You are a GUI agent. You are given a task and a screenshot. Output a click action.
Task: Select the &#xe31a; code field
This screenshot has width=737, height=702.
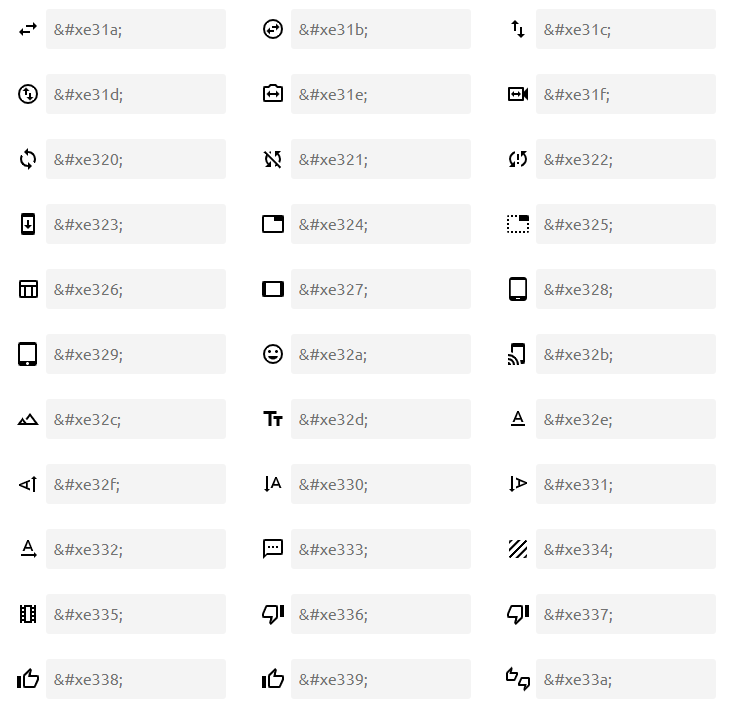pos(136,30)
